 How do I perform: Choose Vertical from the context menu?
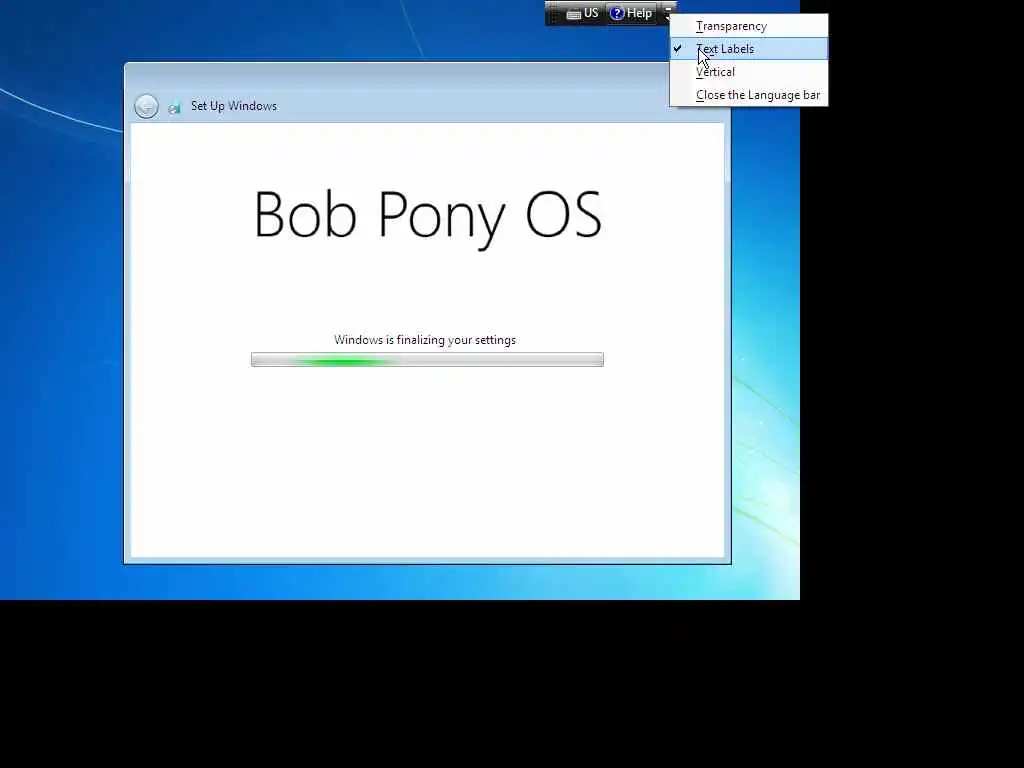(x=748, y=72)
